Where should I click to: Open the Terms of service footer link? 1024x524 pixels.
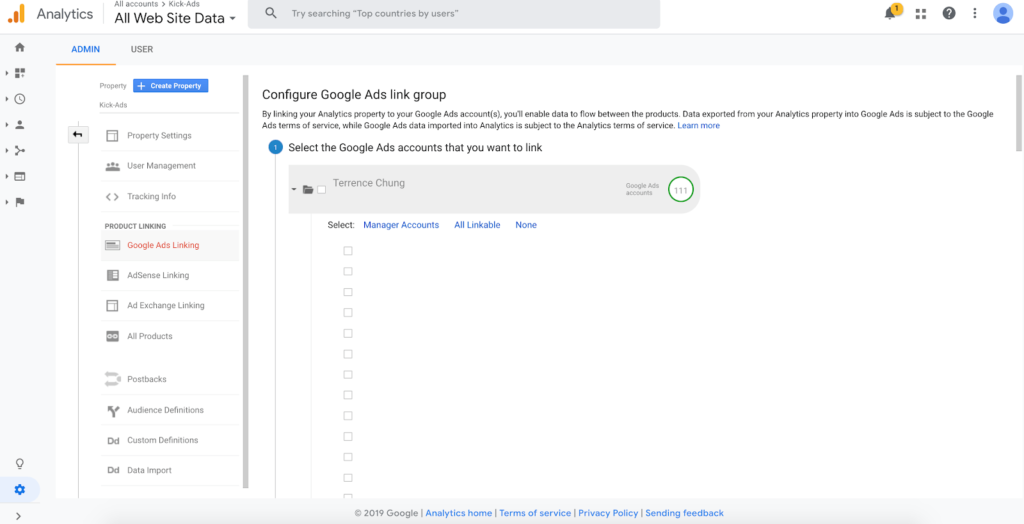tap(535, 514)
